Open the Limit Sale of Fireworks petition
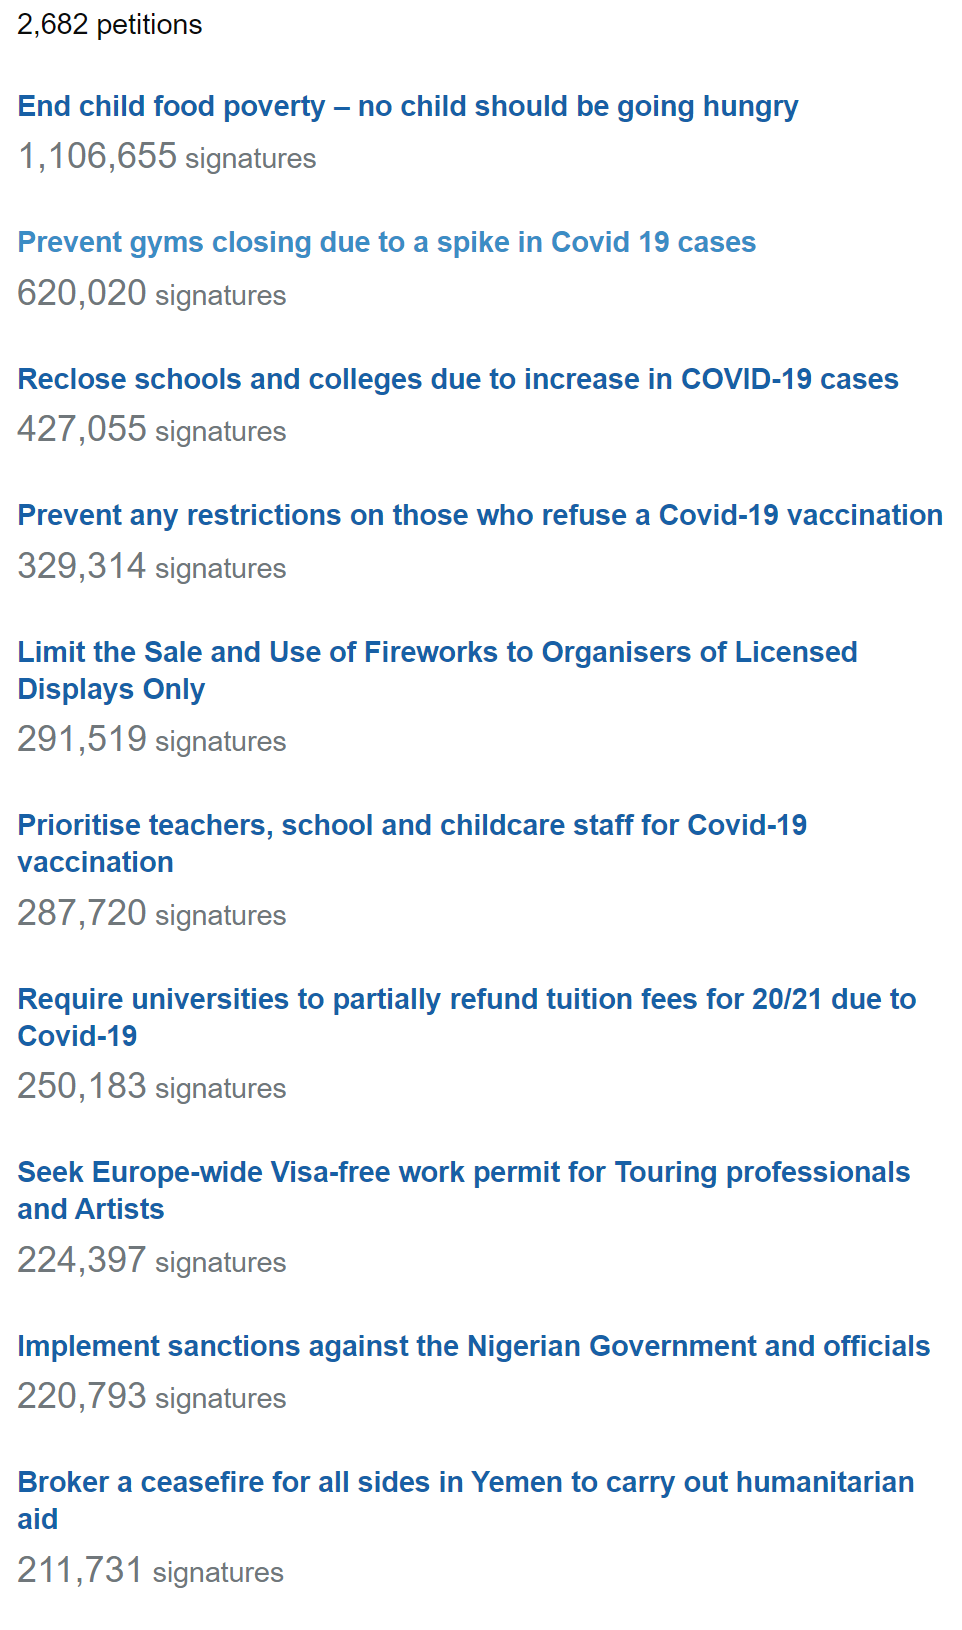962x1630 pixels. point(437,653)
